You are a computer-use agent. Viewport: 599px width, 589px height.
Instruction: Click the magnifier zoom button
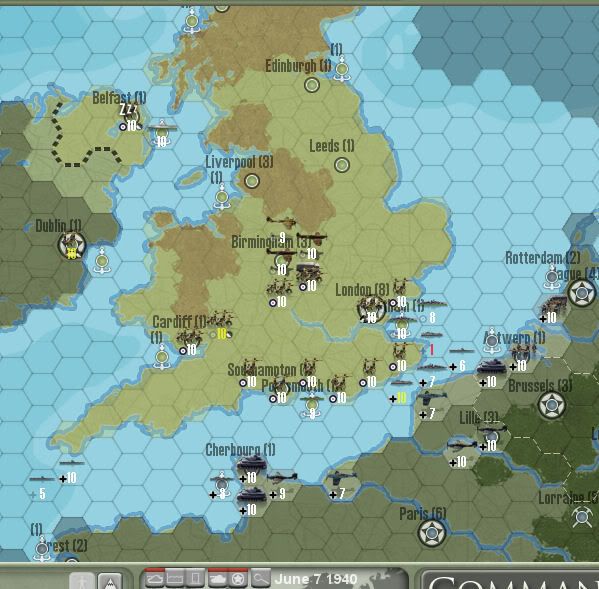point(260,579)
